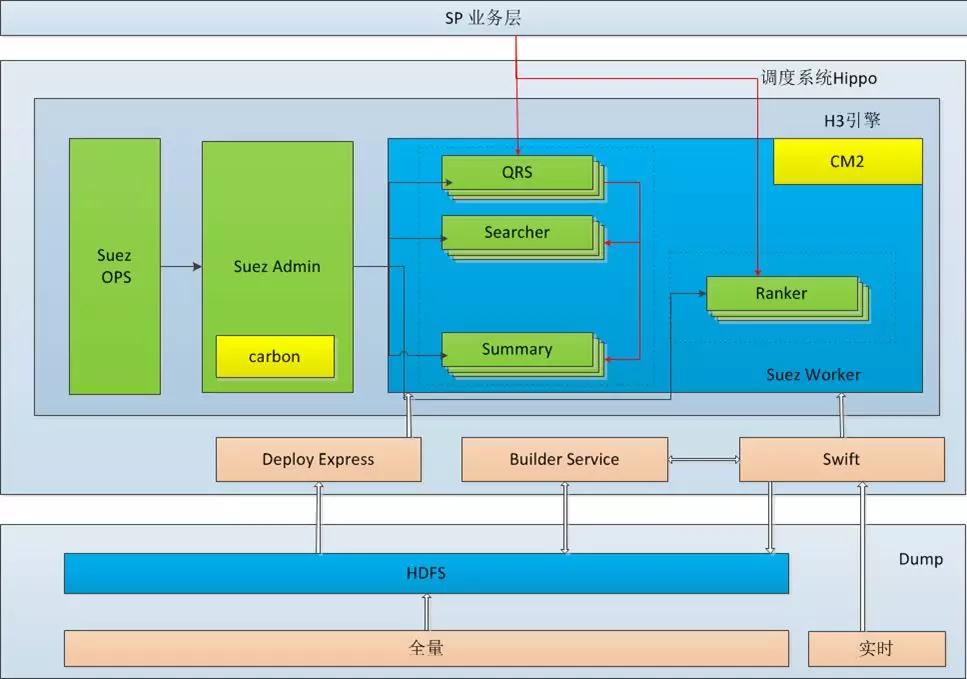Click the Suez OPS block
The width and height of the screenshot is (967, 679).
(115, 266)
